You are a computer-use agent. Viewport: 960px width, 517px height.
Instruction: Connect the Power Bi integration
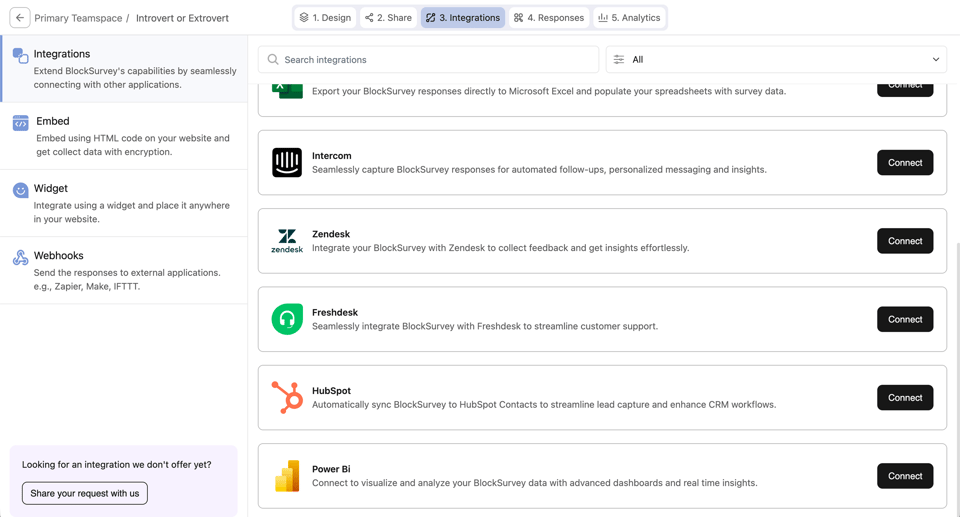click(905, 476)
